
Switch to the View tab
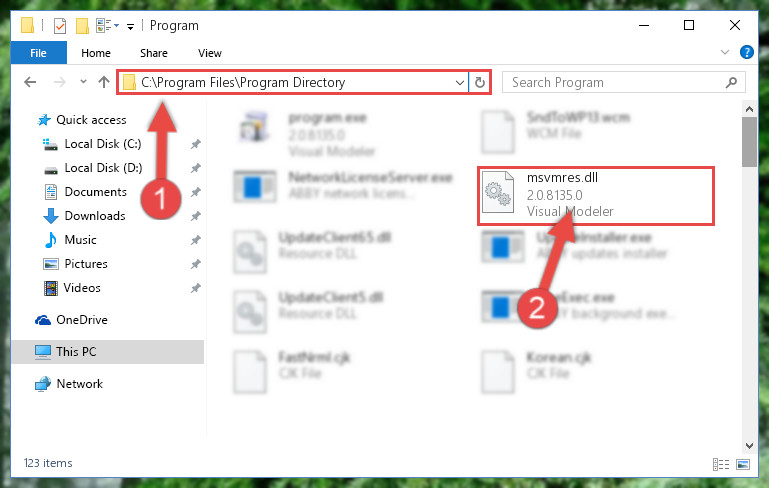click(209, 53)
